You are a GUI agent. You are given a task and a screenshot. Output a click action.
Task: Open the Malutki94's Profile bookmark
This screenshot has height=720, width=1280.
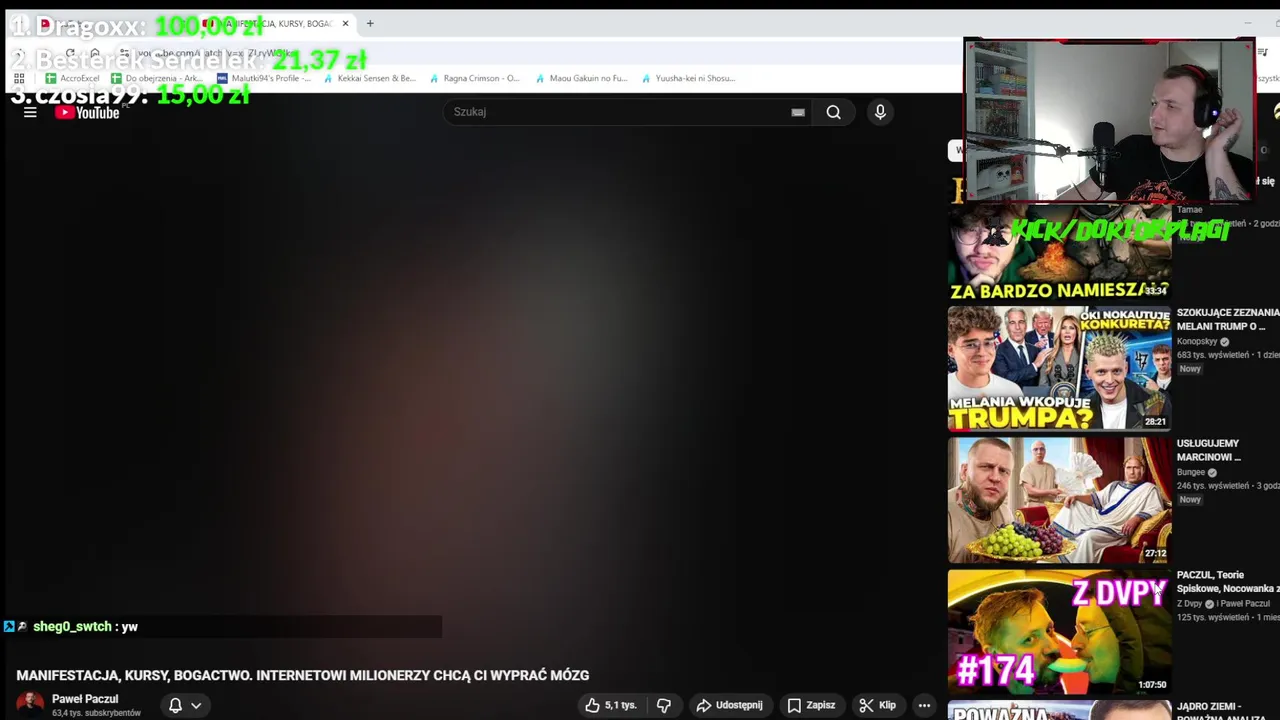(x=263, y=78)
